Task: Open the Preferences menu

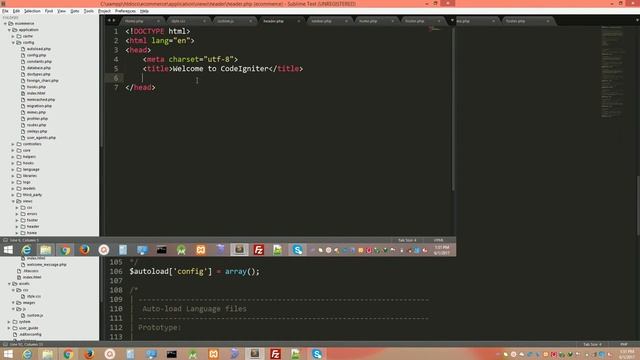Action: click(125, 11)
